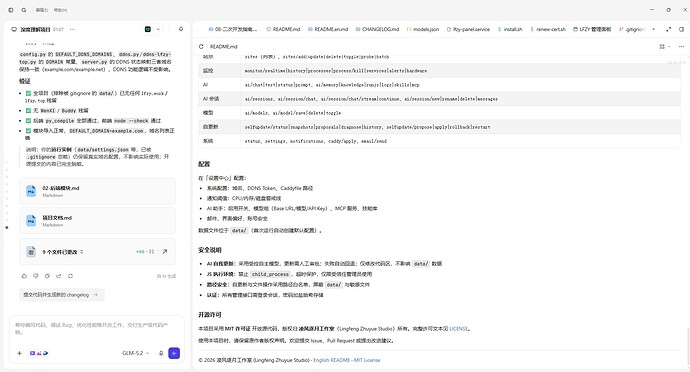The width and height of the screenshot is (690, 372).
Task: Click the chat title in the header
Action: 35,29
